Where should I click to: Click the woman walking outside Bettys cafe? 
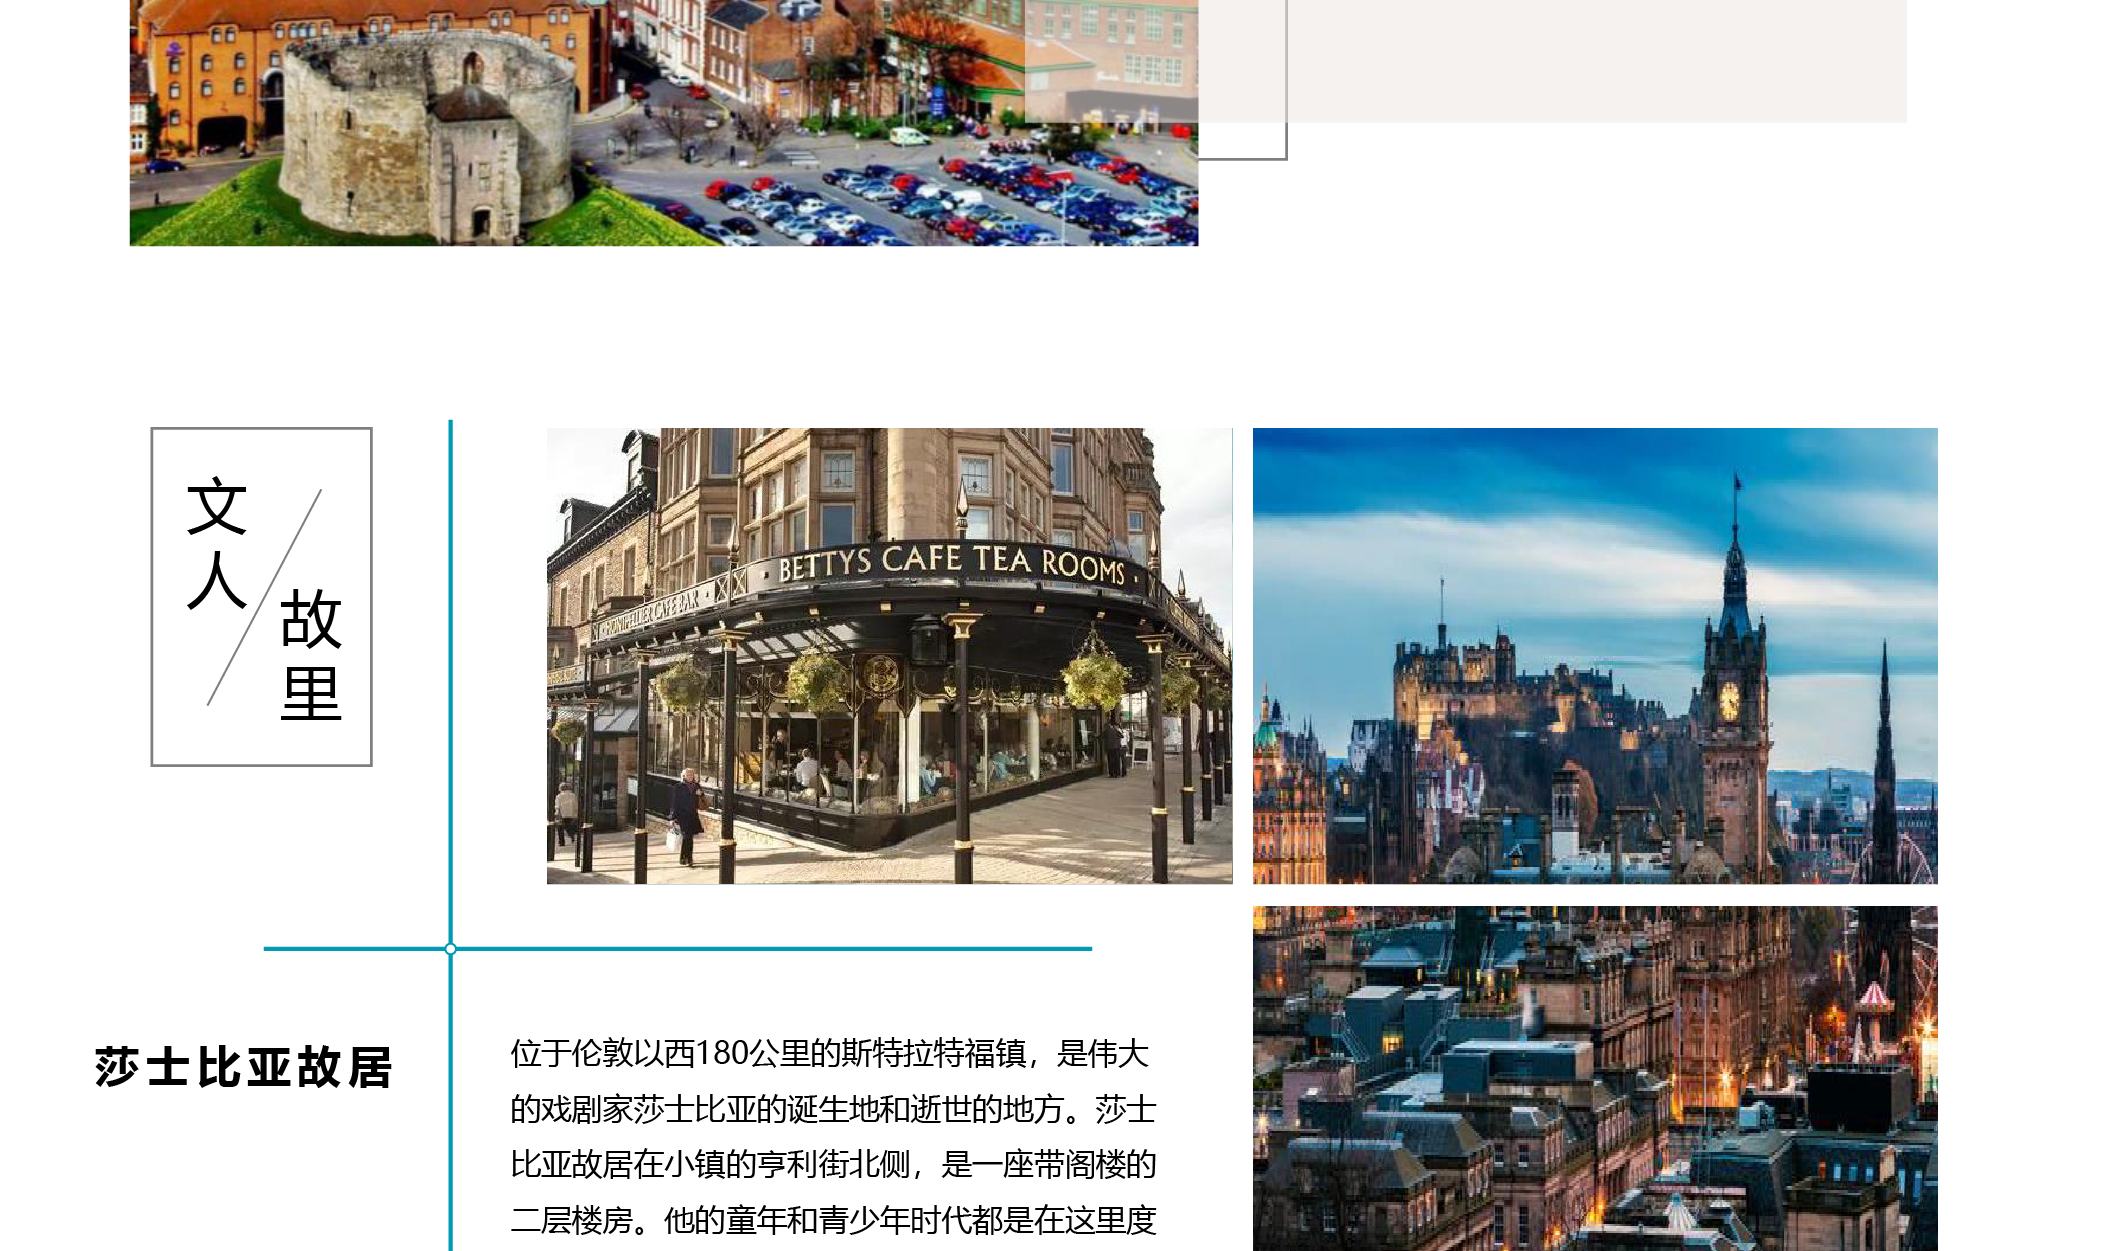point(686,810)
